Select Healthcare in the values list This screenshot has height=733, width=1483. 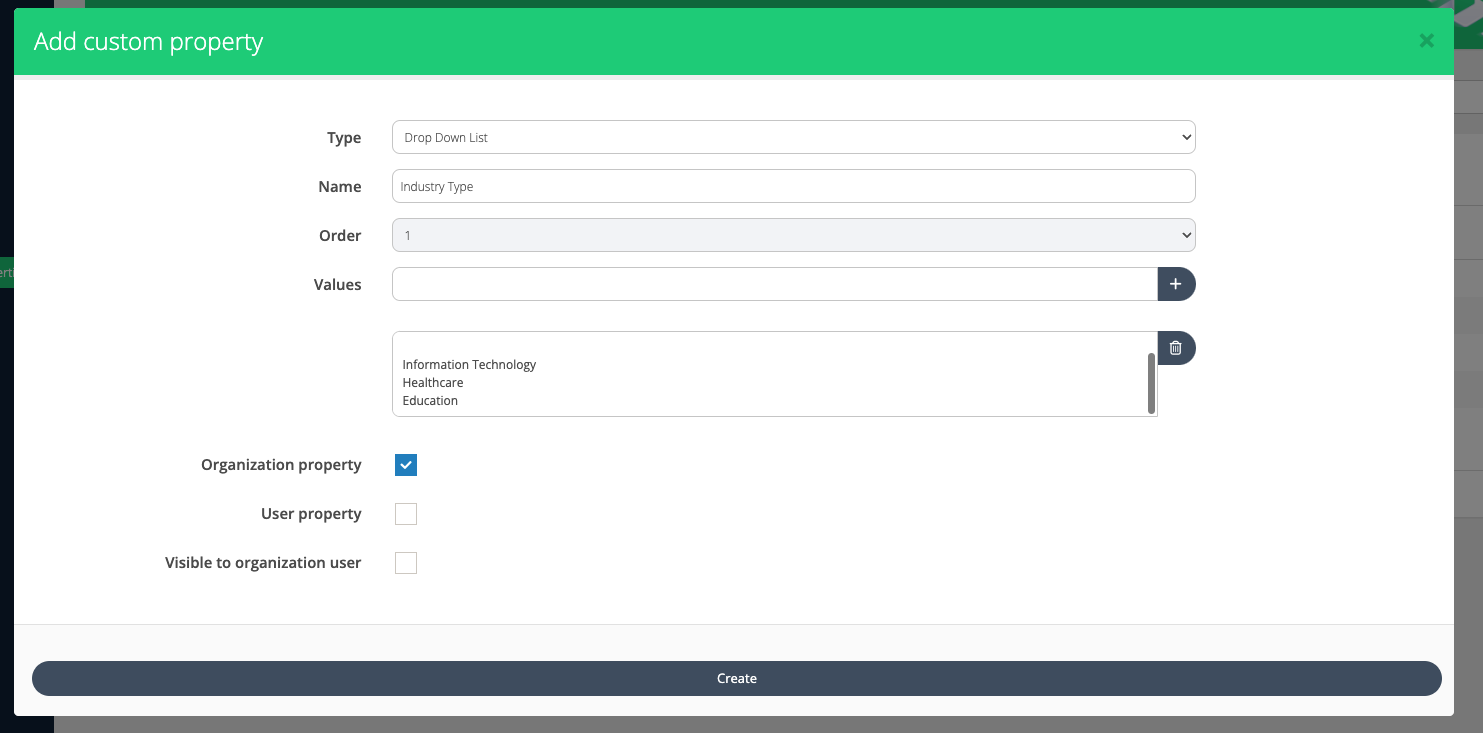[433, 383]
